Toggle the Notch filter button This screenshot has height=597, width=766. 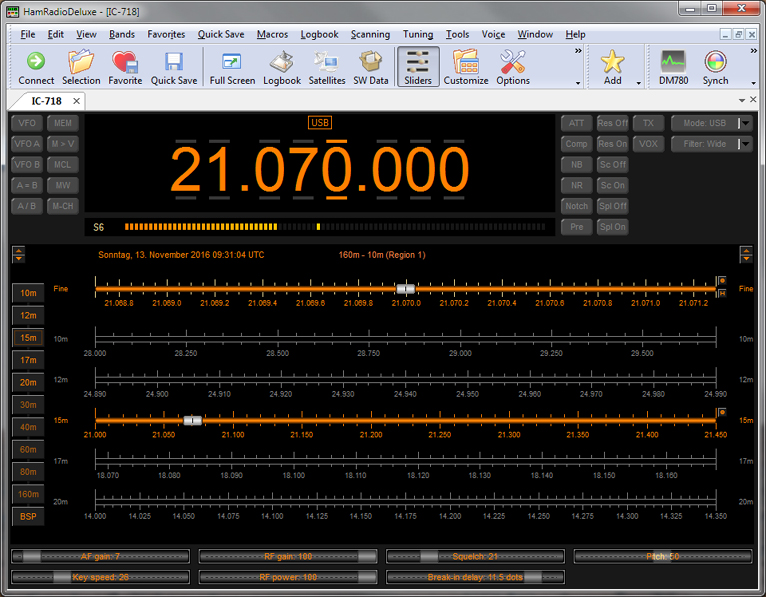576,206
